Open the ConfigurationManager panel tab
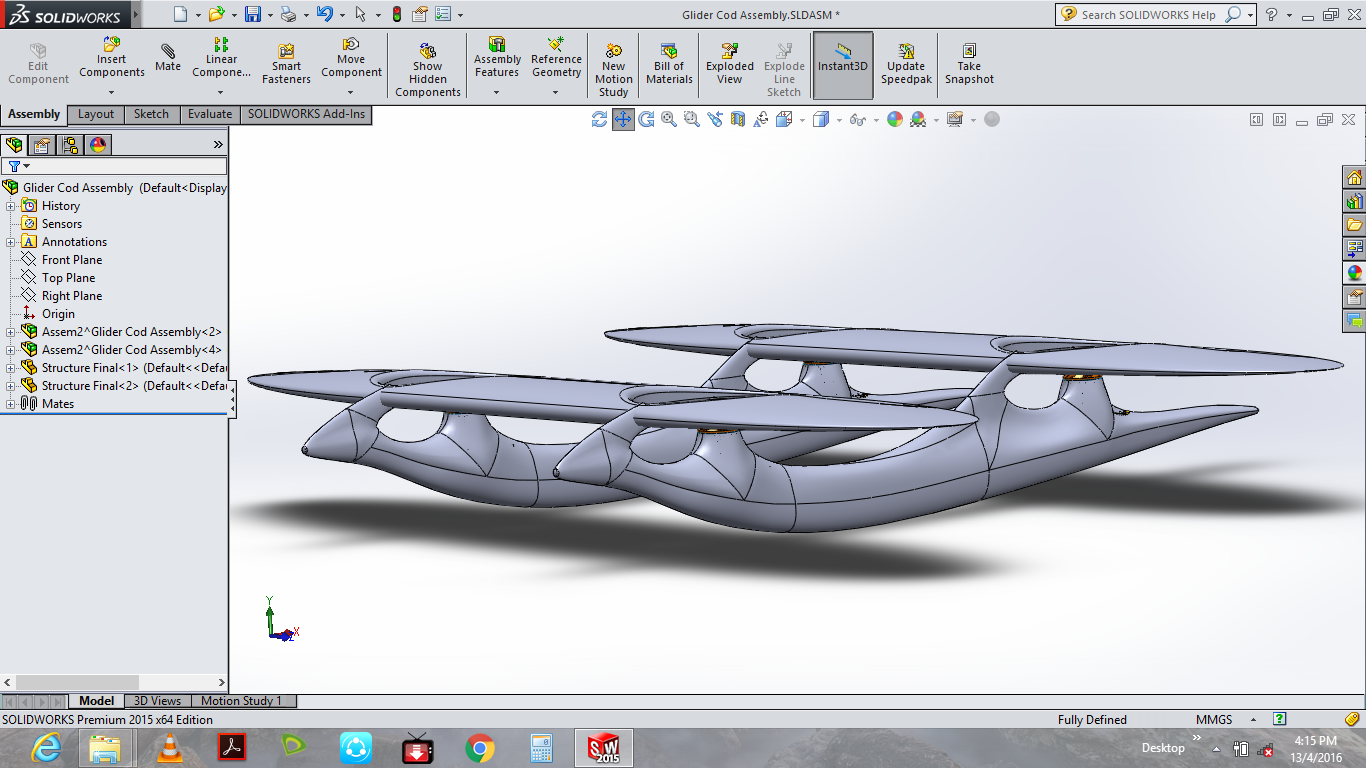The image size is (1367, 769). tap(70, 145)
